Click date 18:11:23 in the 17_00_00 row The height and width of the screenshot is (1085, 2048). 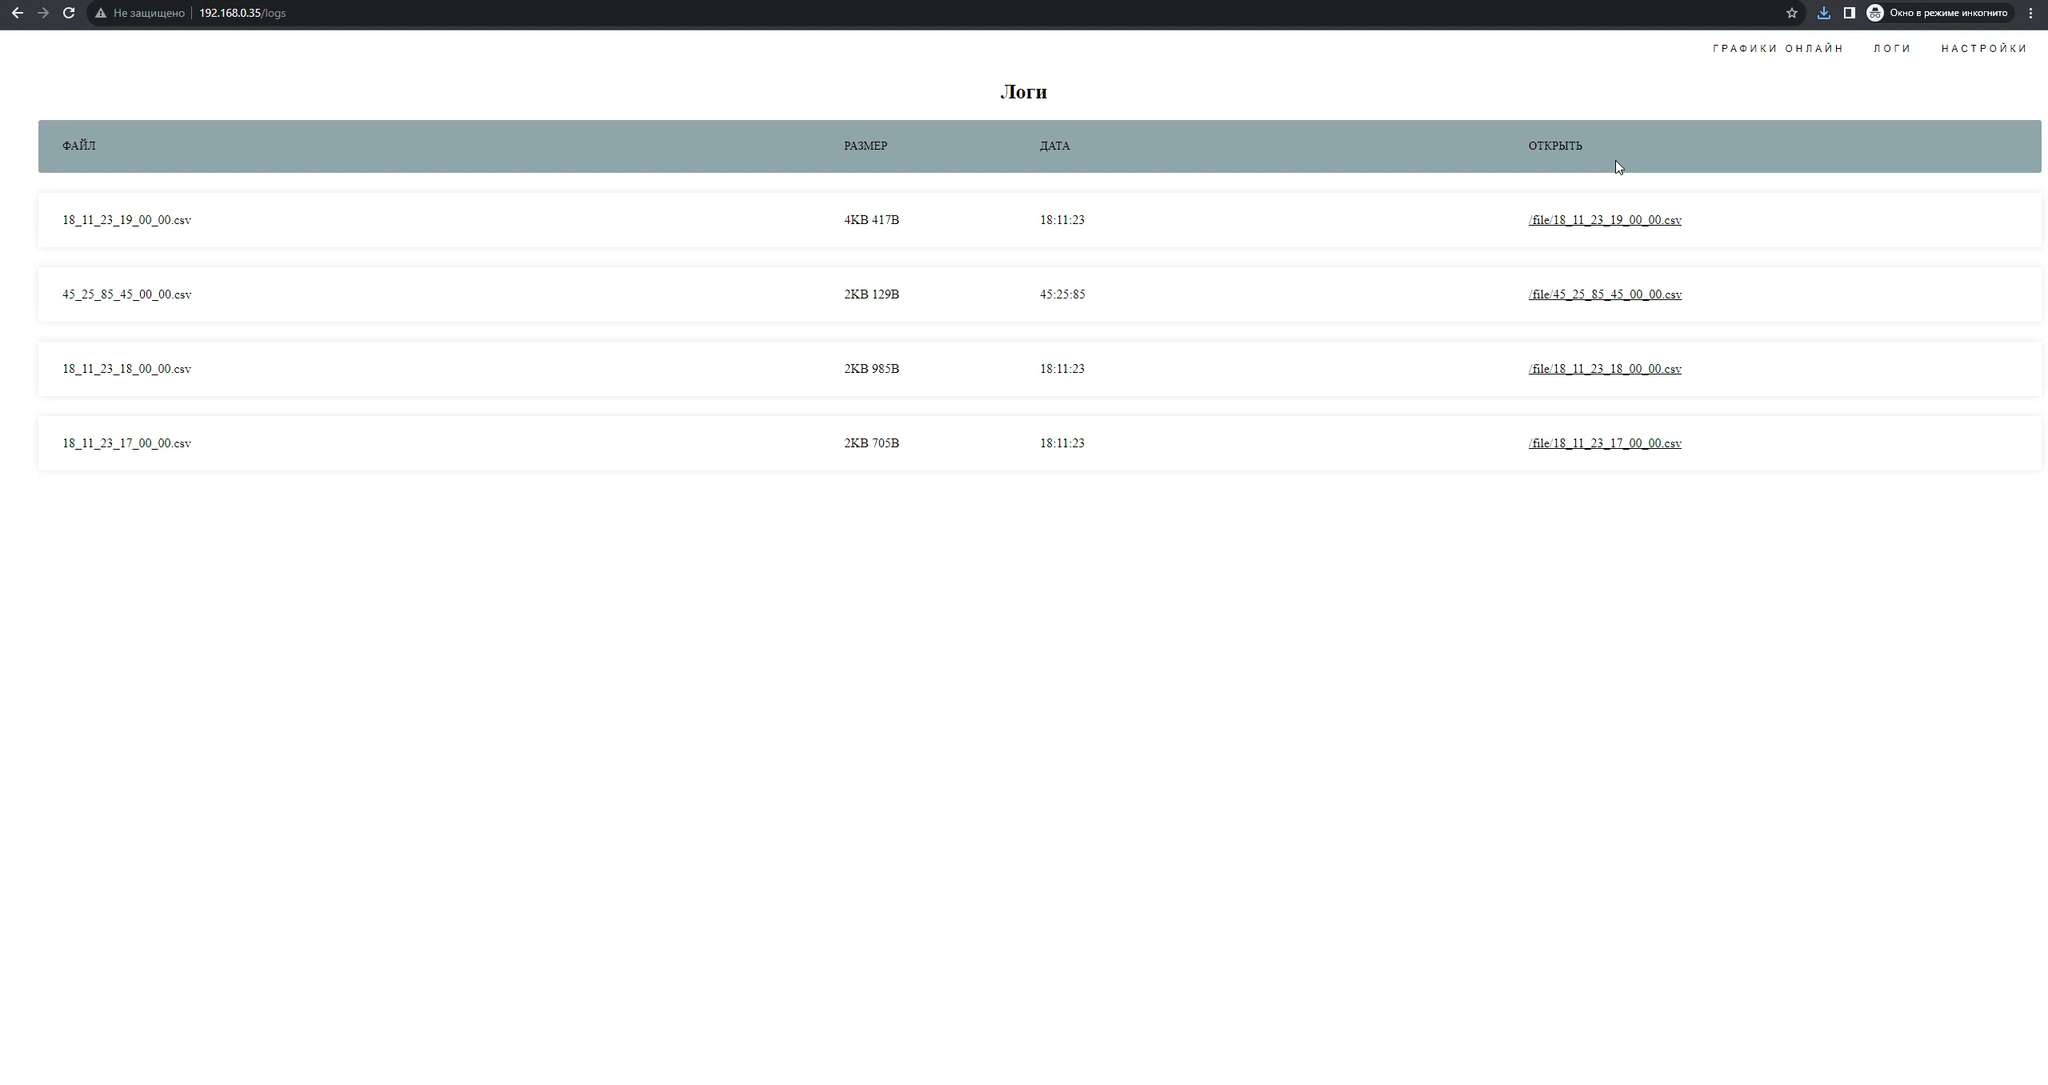pos(1062,443)
